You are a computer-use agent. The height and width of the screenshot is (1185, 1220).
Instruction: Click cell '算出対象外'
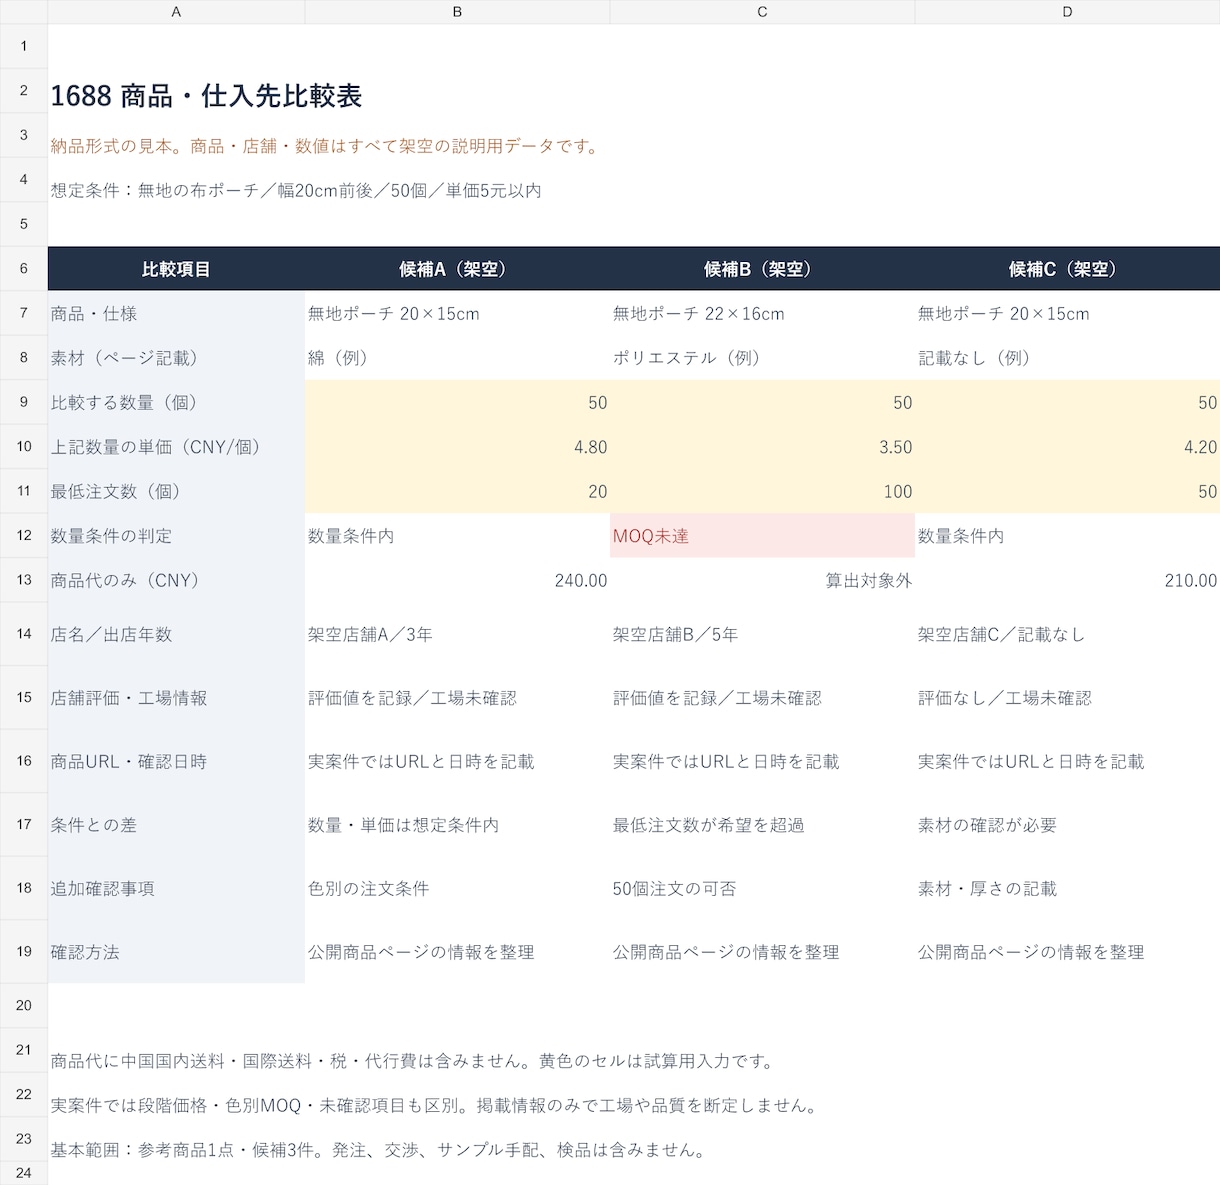tap(762, 580)
